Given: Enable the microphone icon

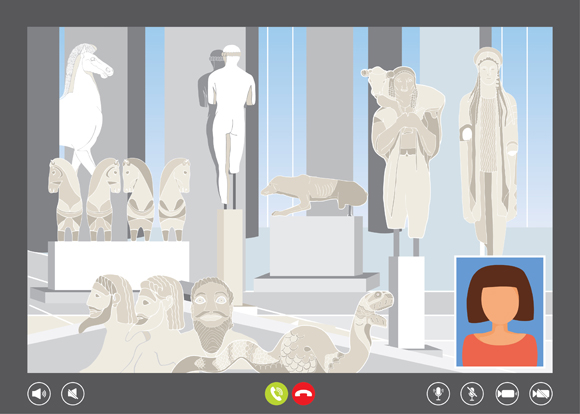Looking at the screenshot, I should 438,394.
